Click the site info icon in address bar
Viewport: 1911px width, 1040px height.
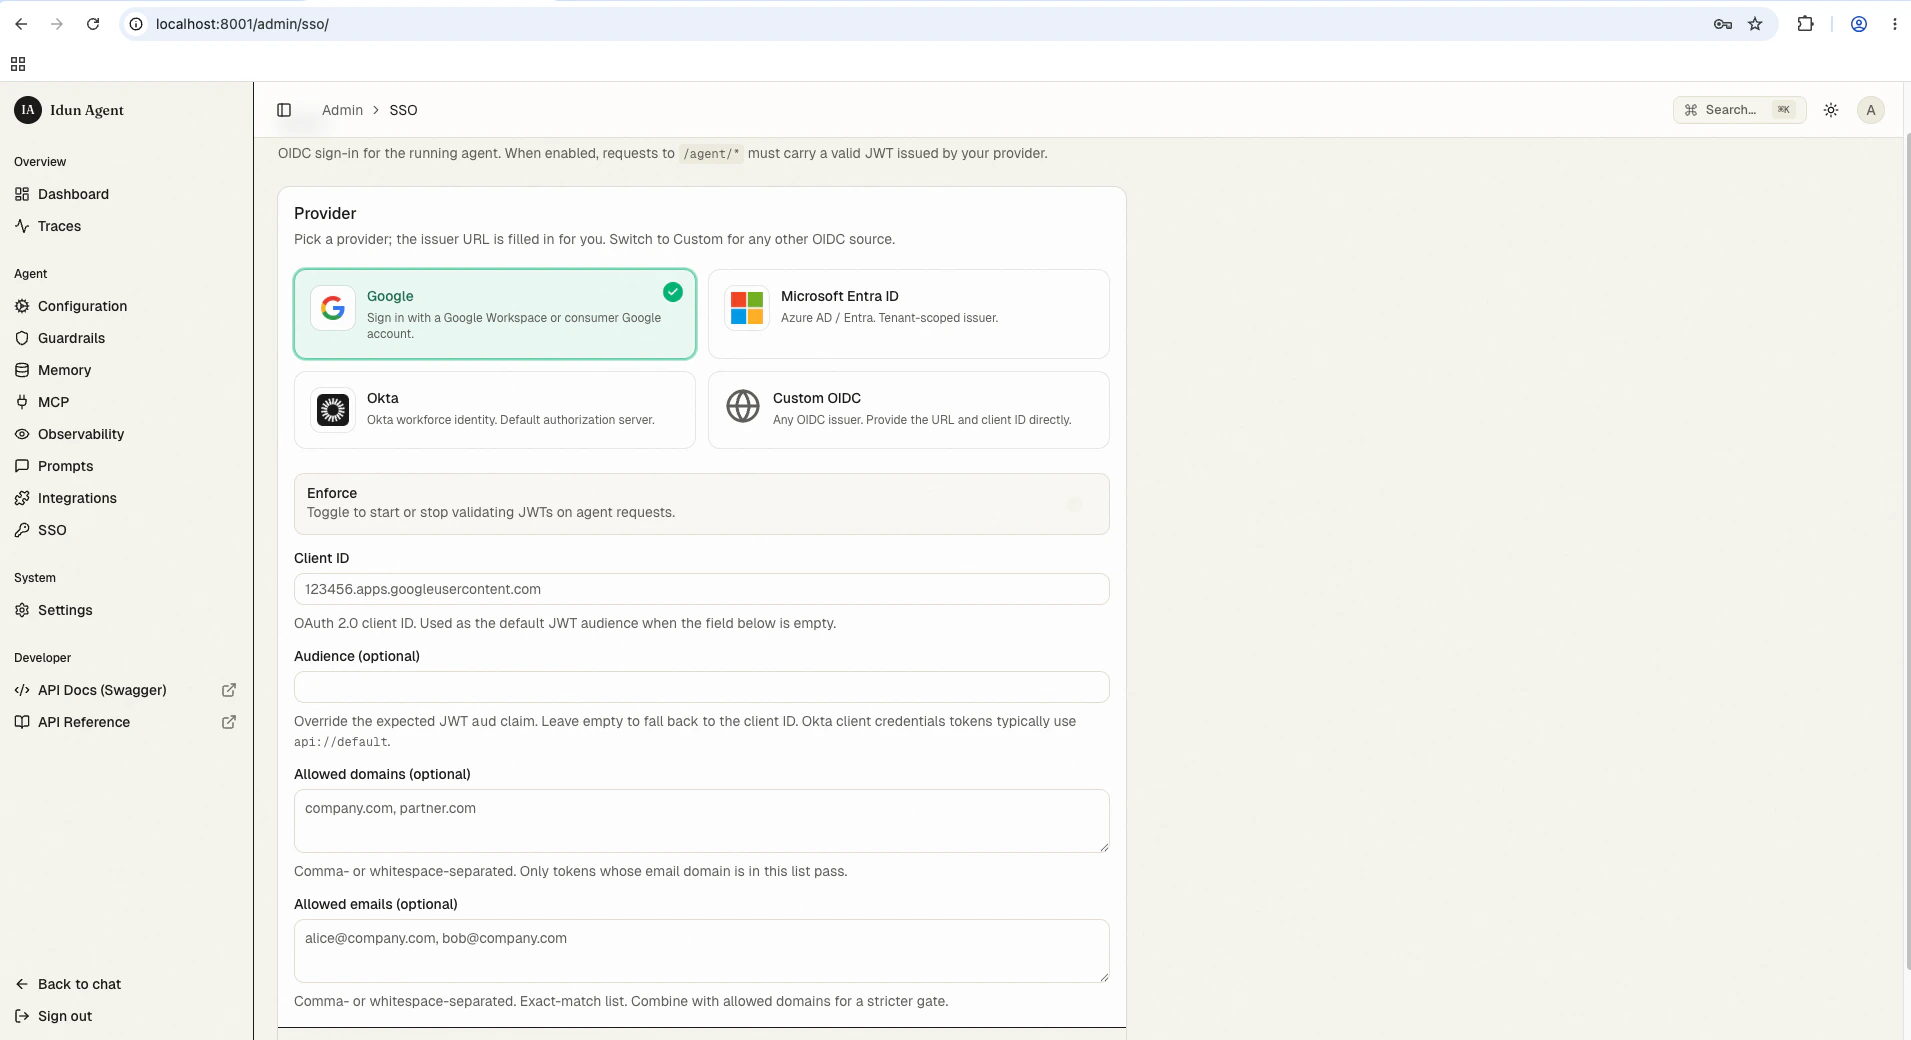pos(137,24)
